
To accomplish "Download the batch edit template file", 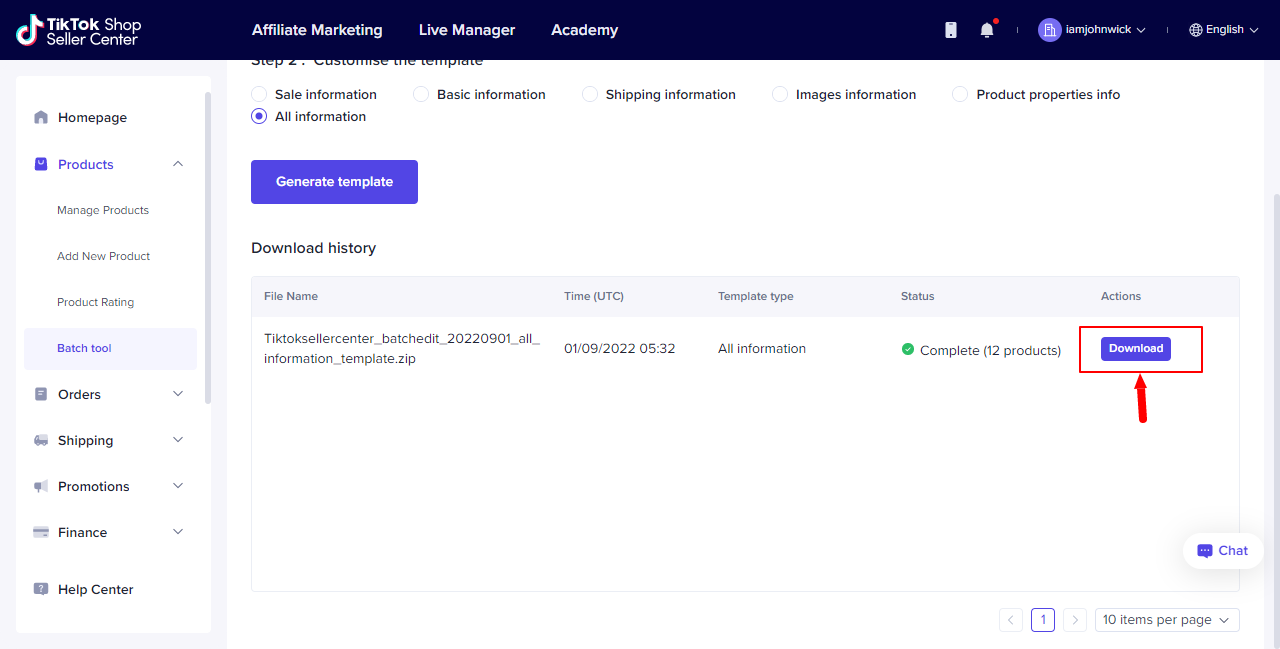I will (x=1136, y=348).
